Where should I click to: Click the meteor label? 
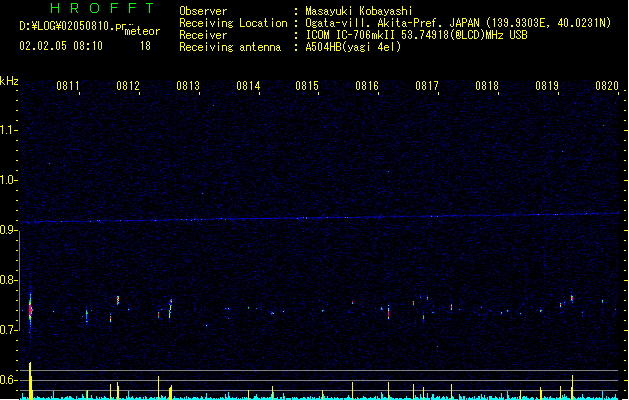click(142, 31)
